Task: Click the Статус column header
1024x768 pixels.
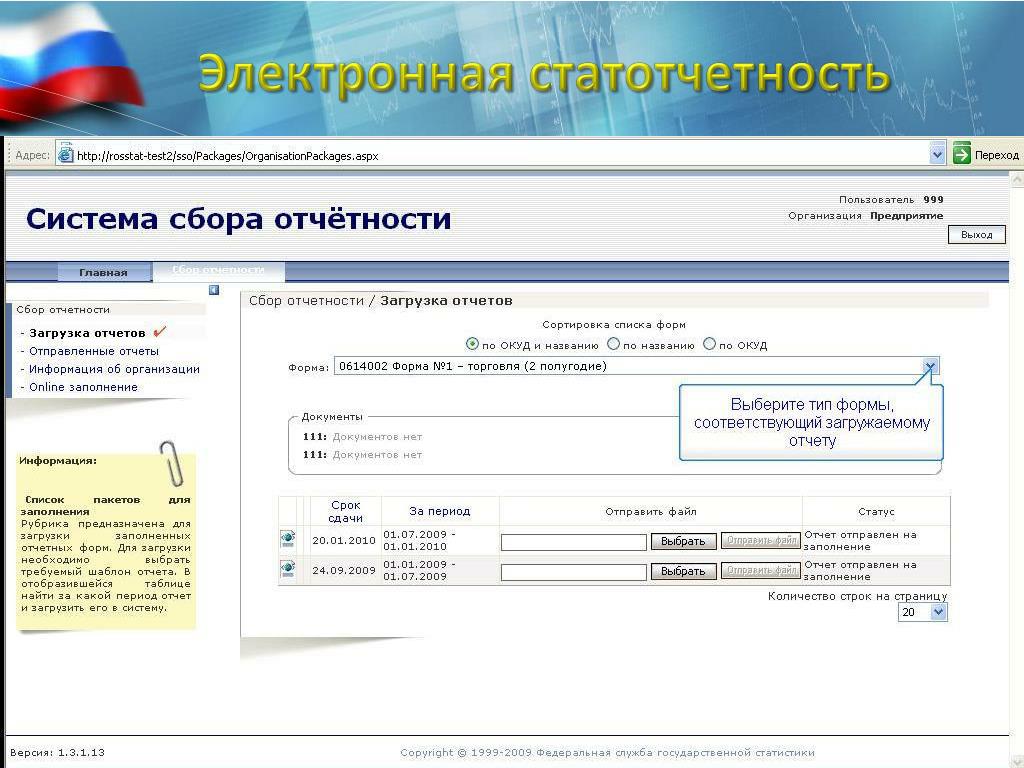Action: tap(876, 511)
